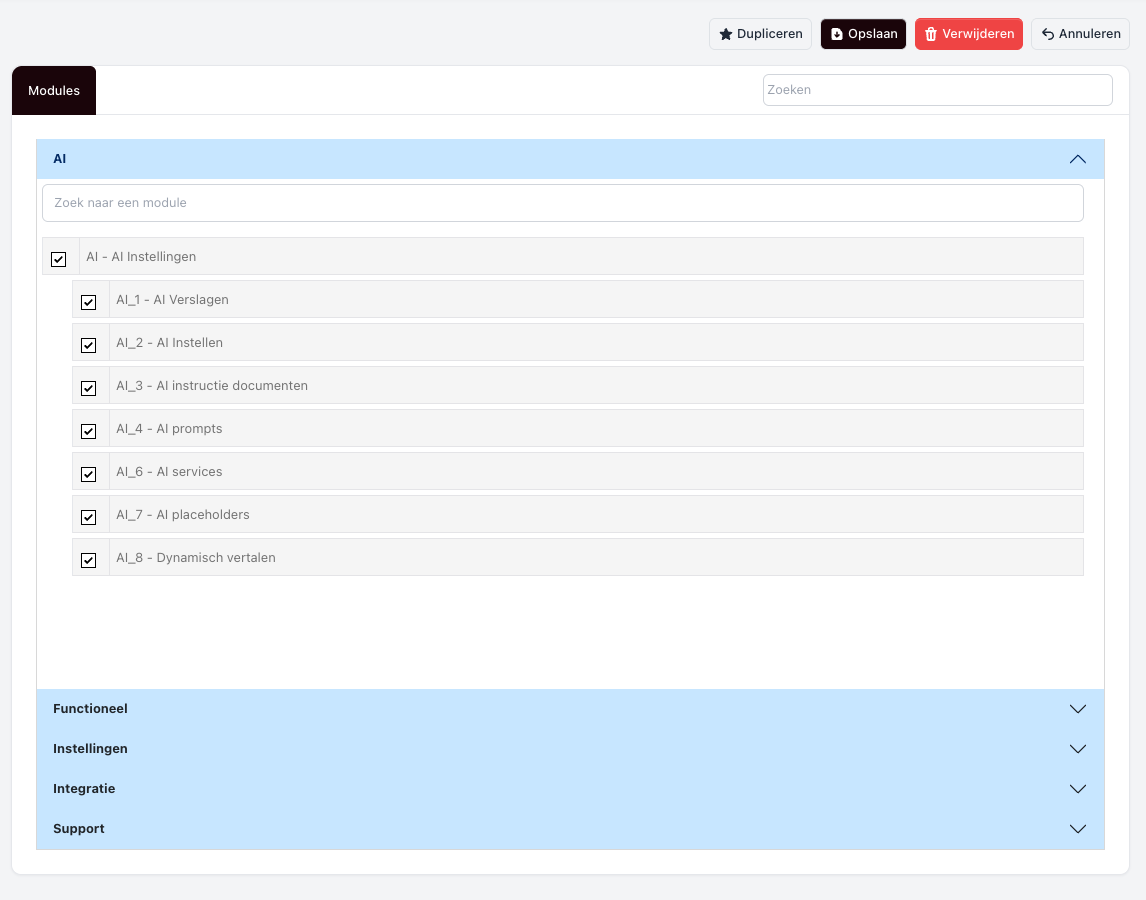Click the star icon on Dupliceren

(726, 34)
